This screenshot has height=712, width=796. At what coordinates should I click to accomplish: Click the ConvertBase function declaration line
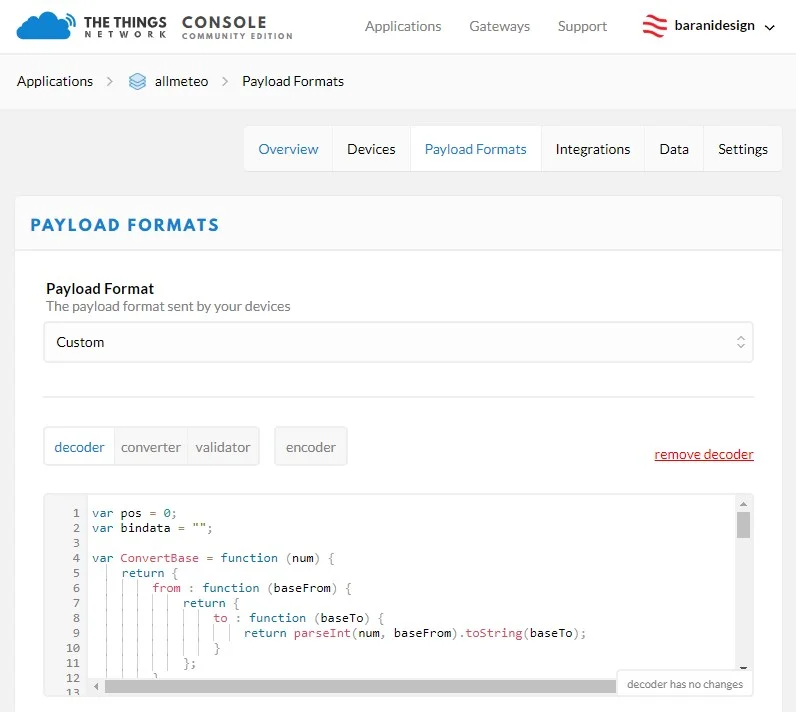click(x=213, y=558)
